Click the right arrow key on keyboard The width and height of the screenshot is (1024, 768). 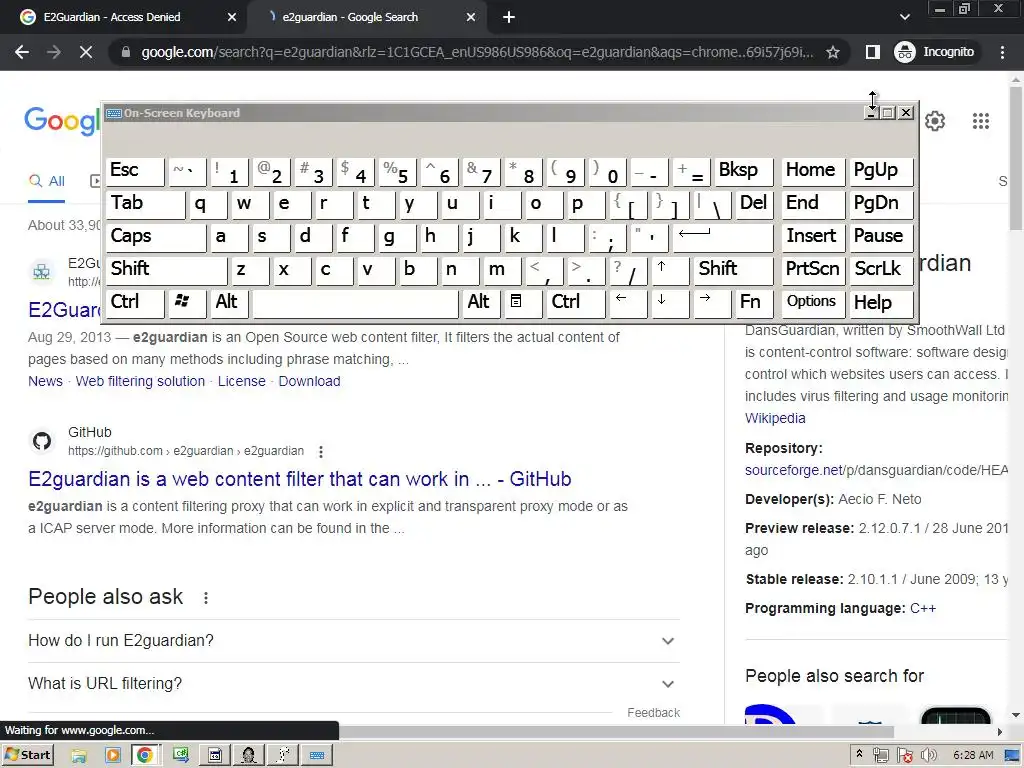711,302
